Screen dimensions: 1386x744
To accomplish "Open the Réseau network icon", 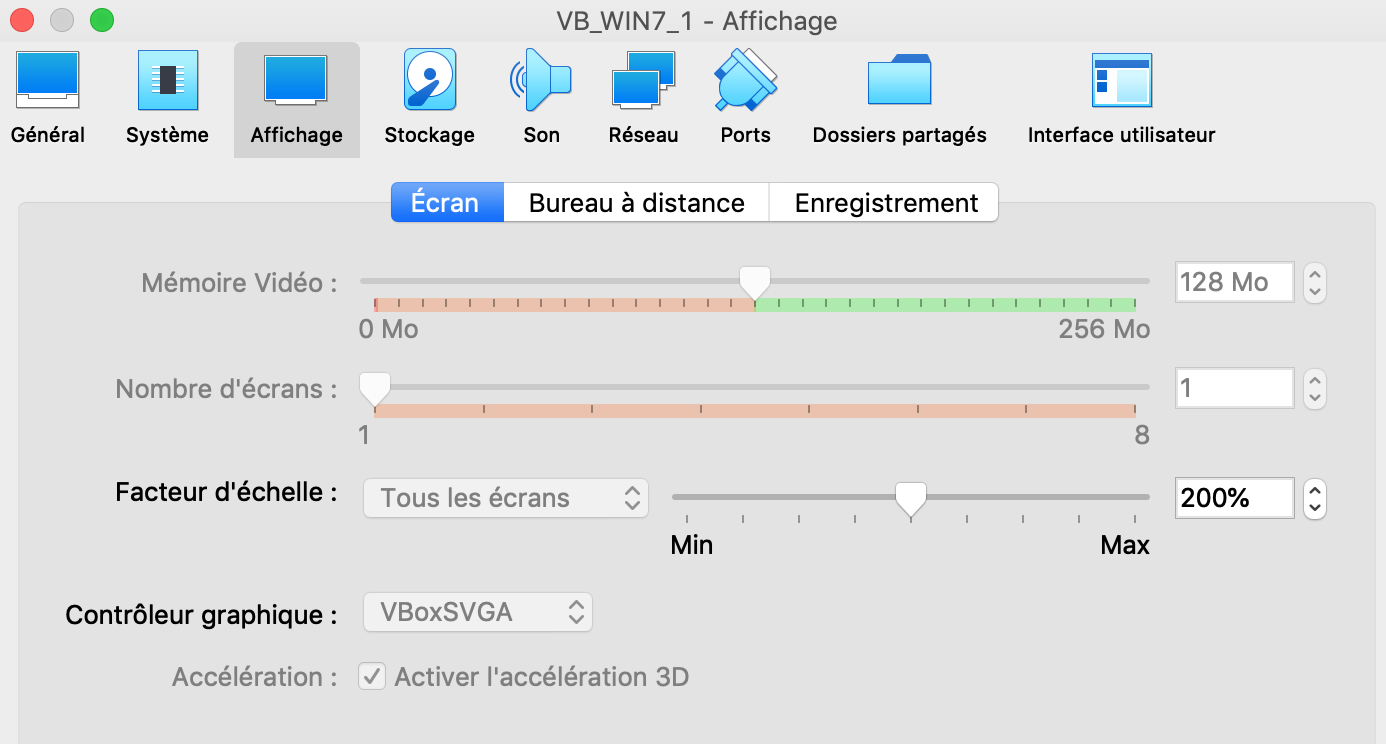I will (x=643, y=82).
